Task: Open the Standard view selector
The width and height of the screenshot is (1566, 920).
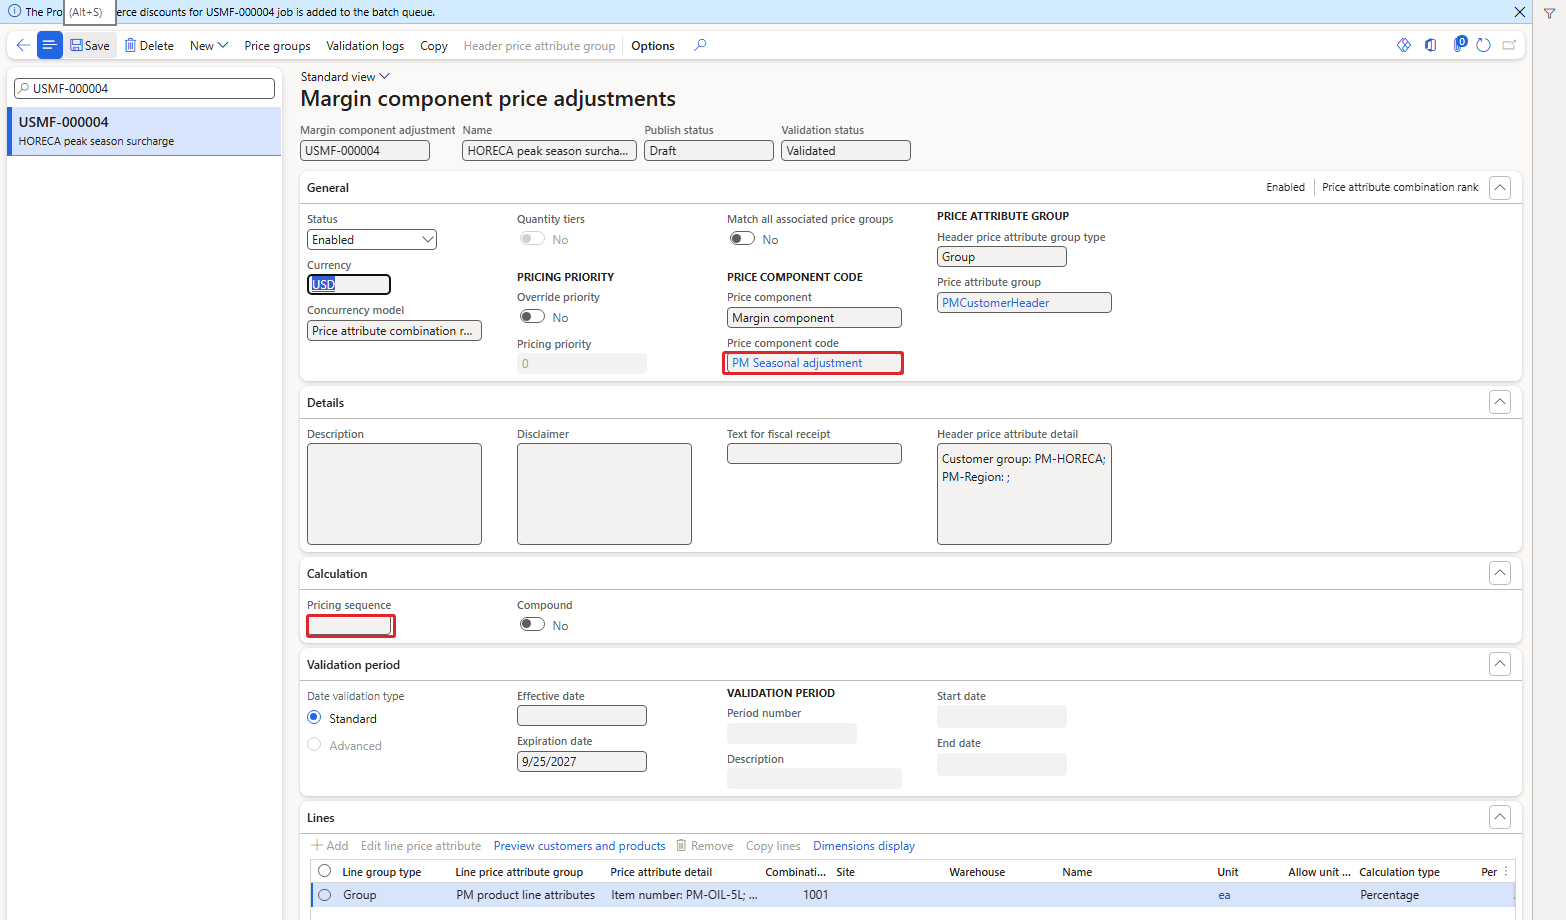Action: [x=345, y=77]
